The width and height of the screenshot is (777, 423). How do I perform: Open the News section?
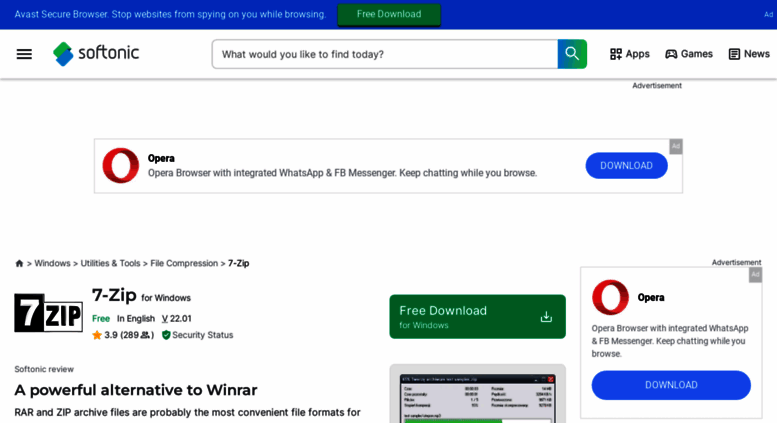[x=749, y=54]
